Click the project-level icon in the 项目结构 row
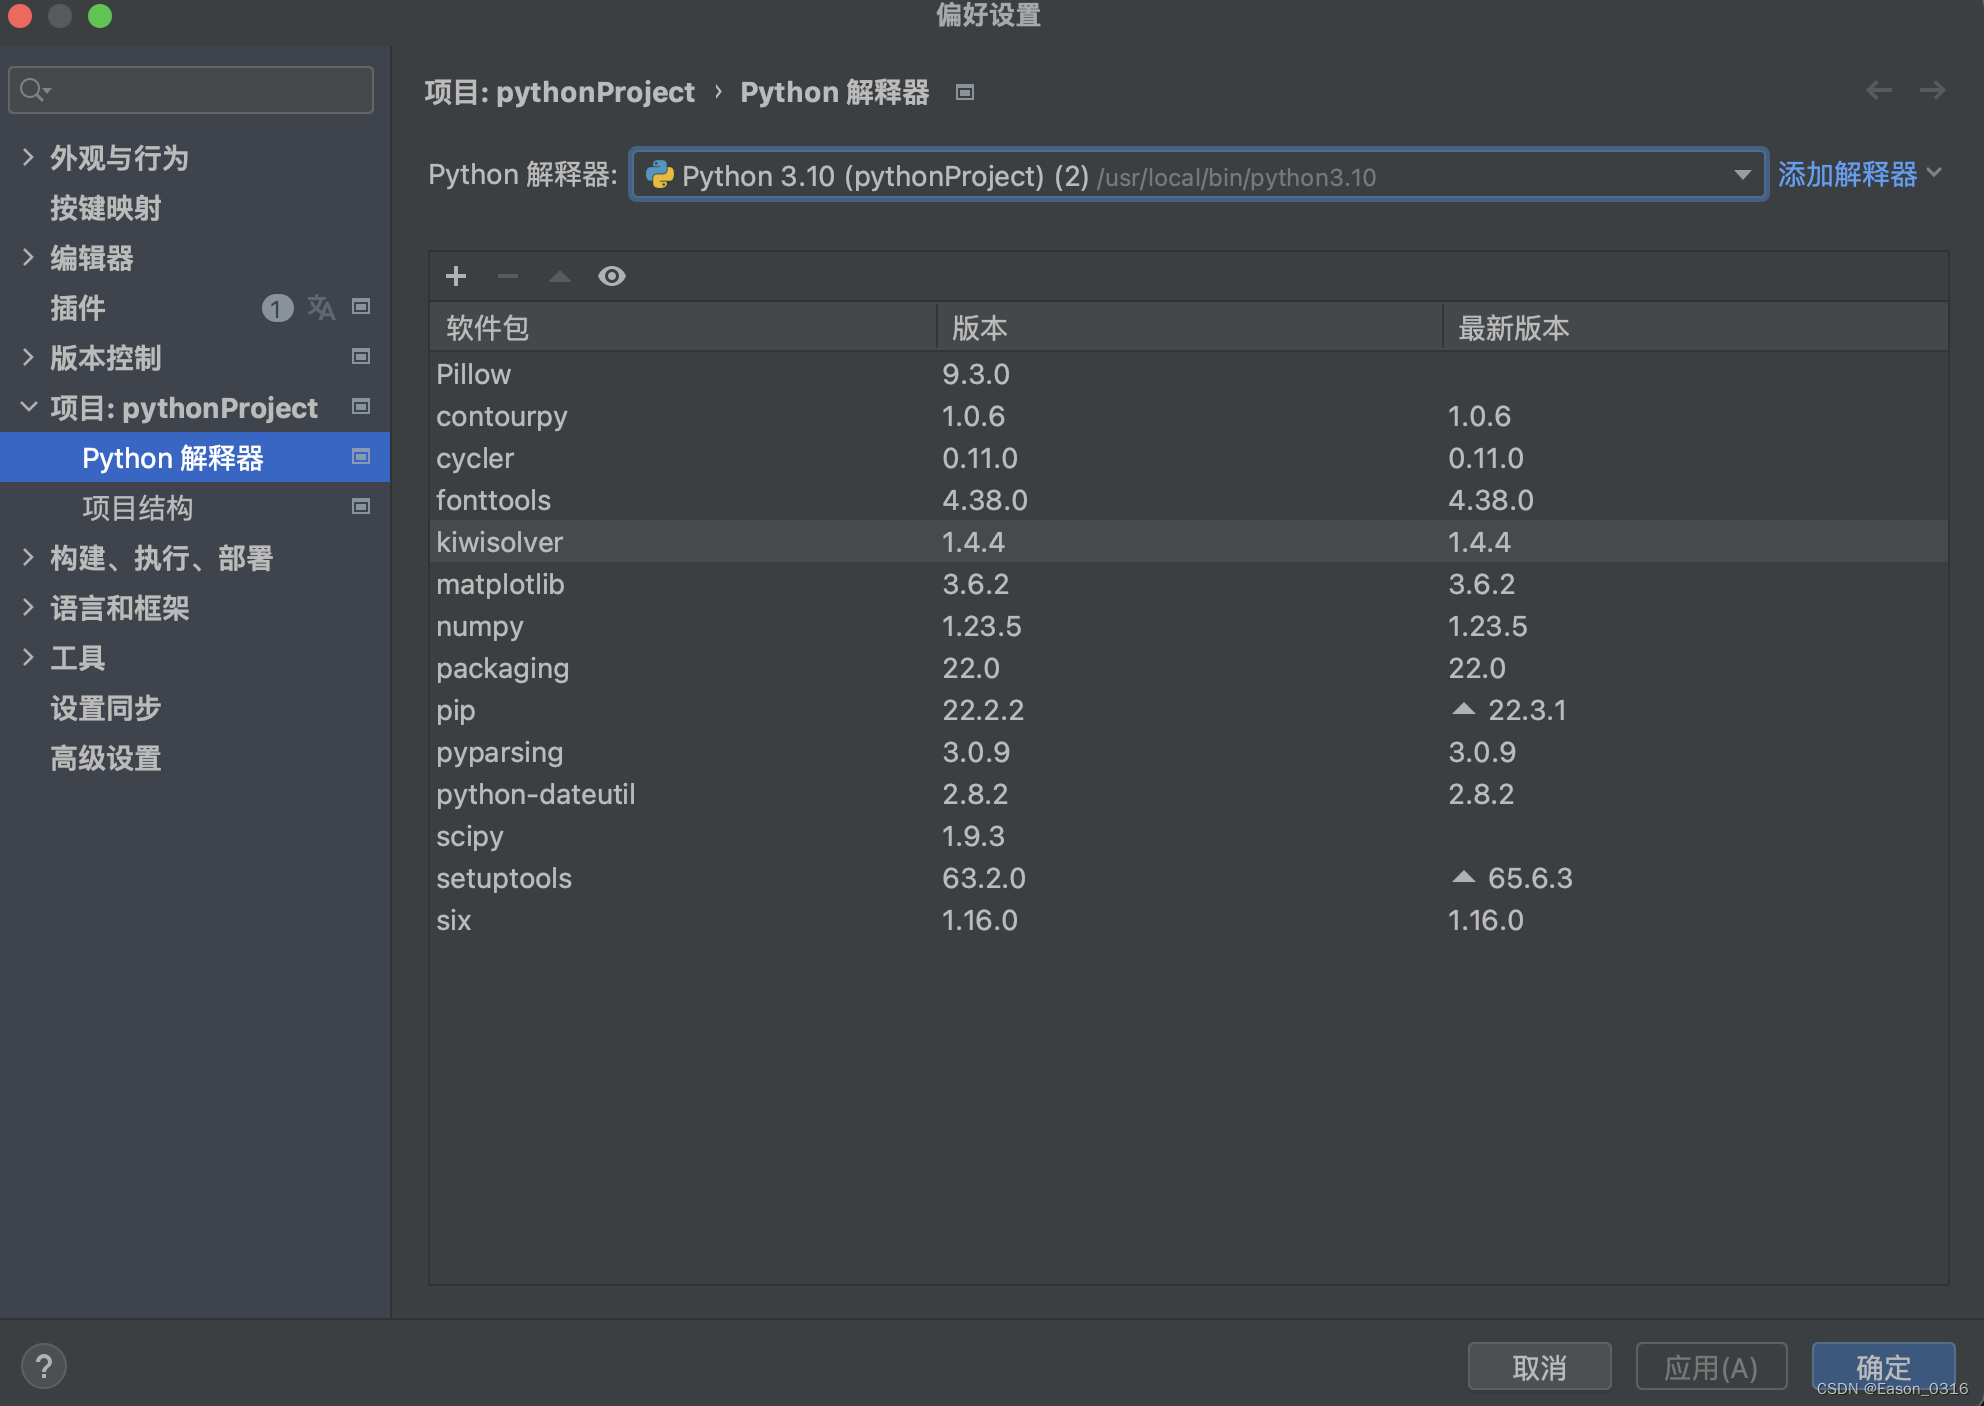 point(361,507)
